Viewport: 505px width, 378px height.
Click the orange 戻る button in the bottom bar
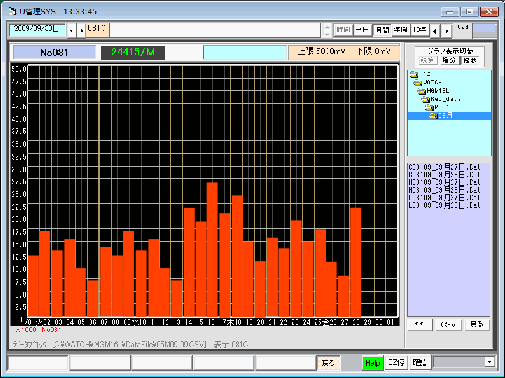click(x=328, y=363)
